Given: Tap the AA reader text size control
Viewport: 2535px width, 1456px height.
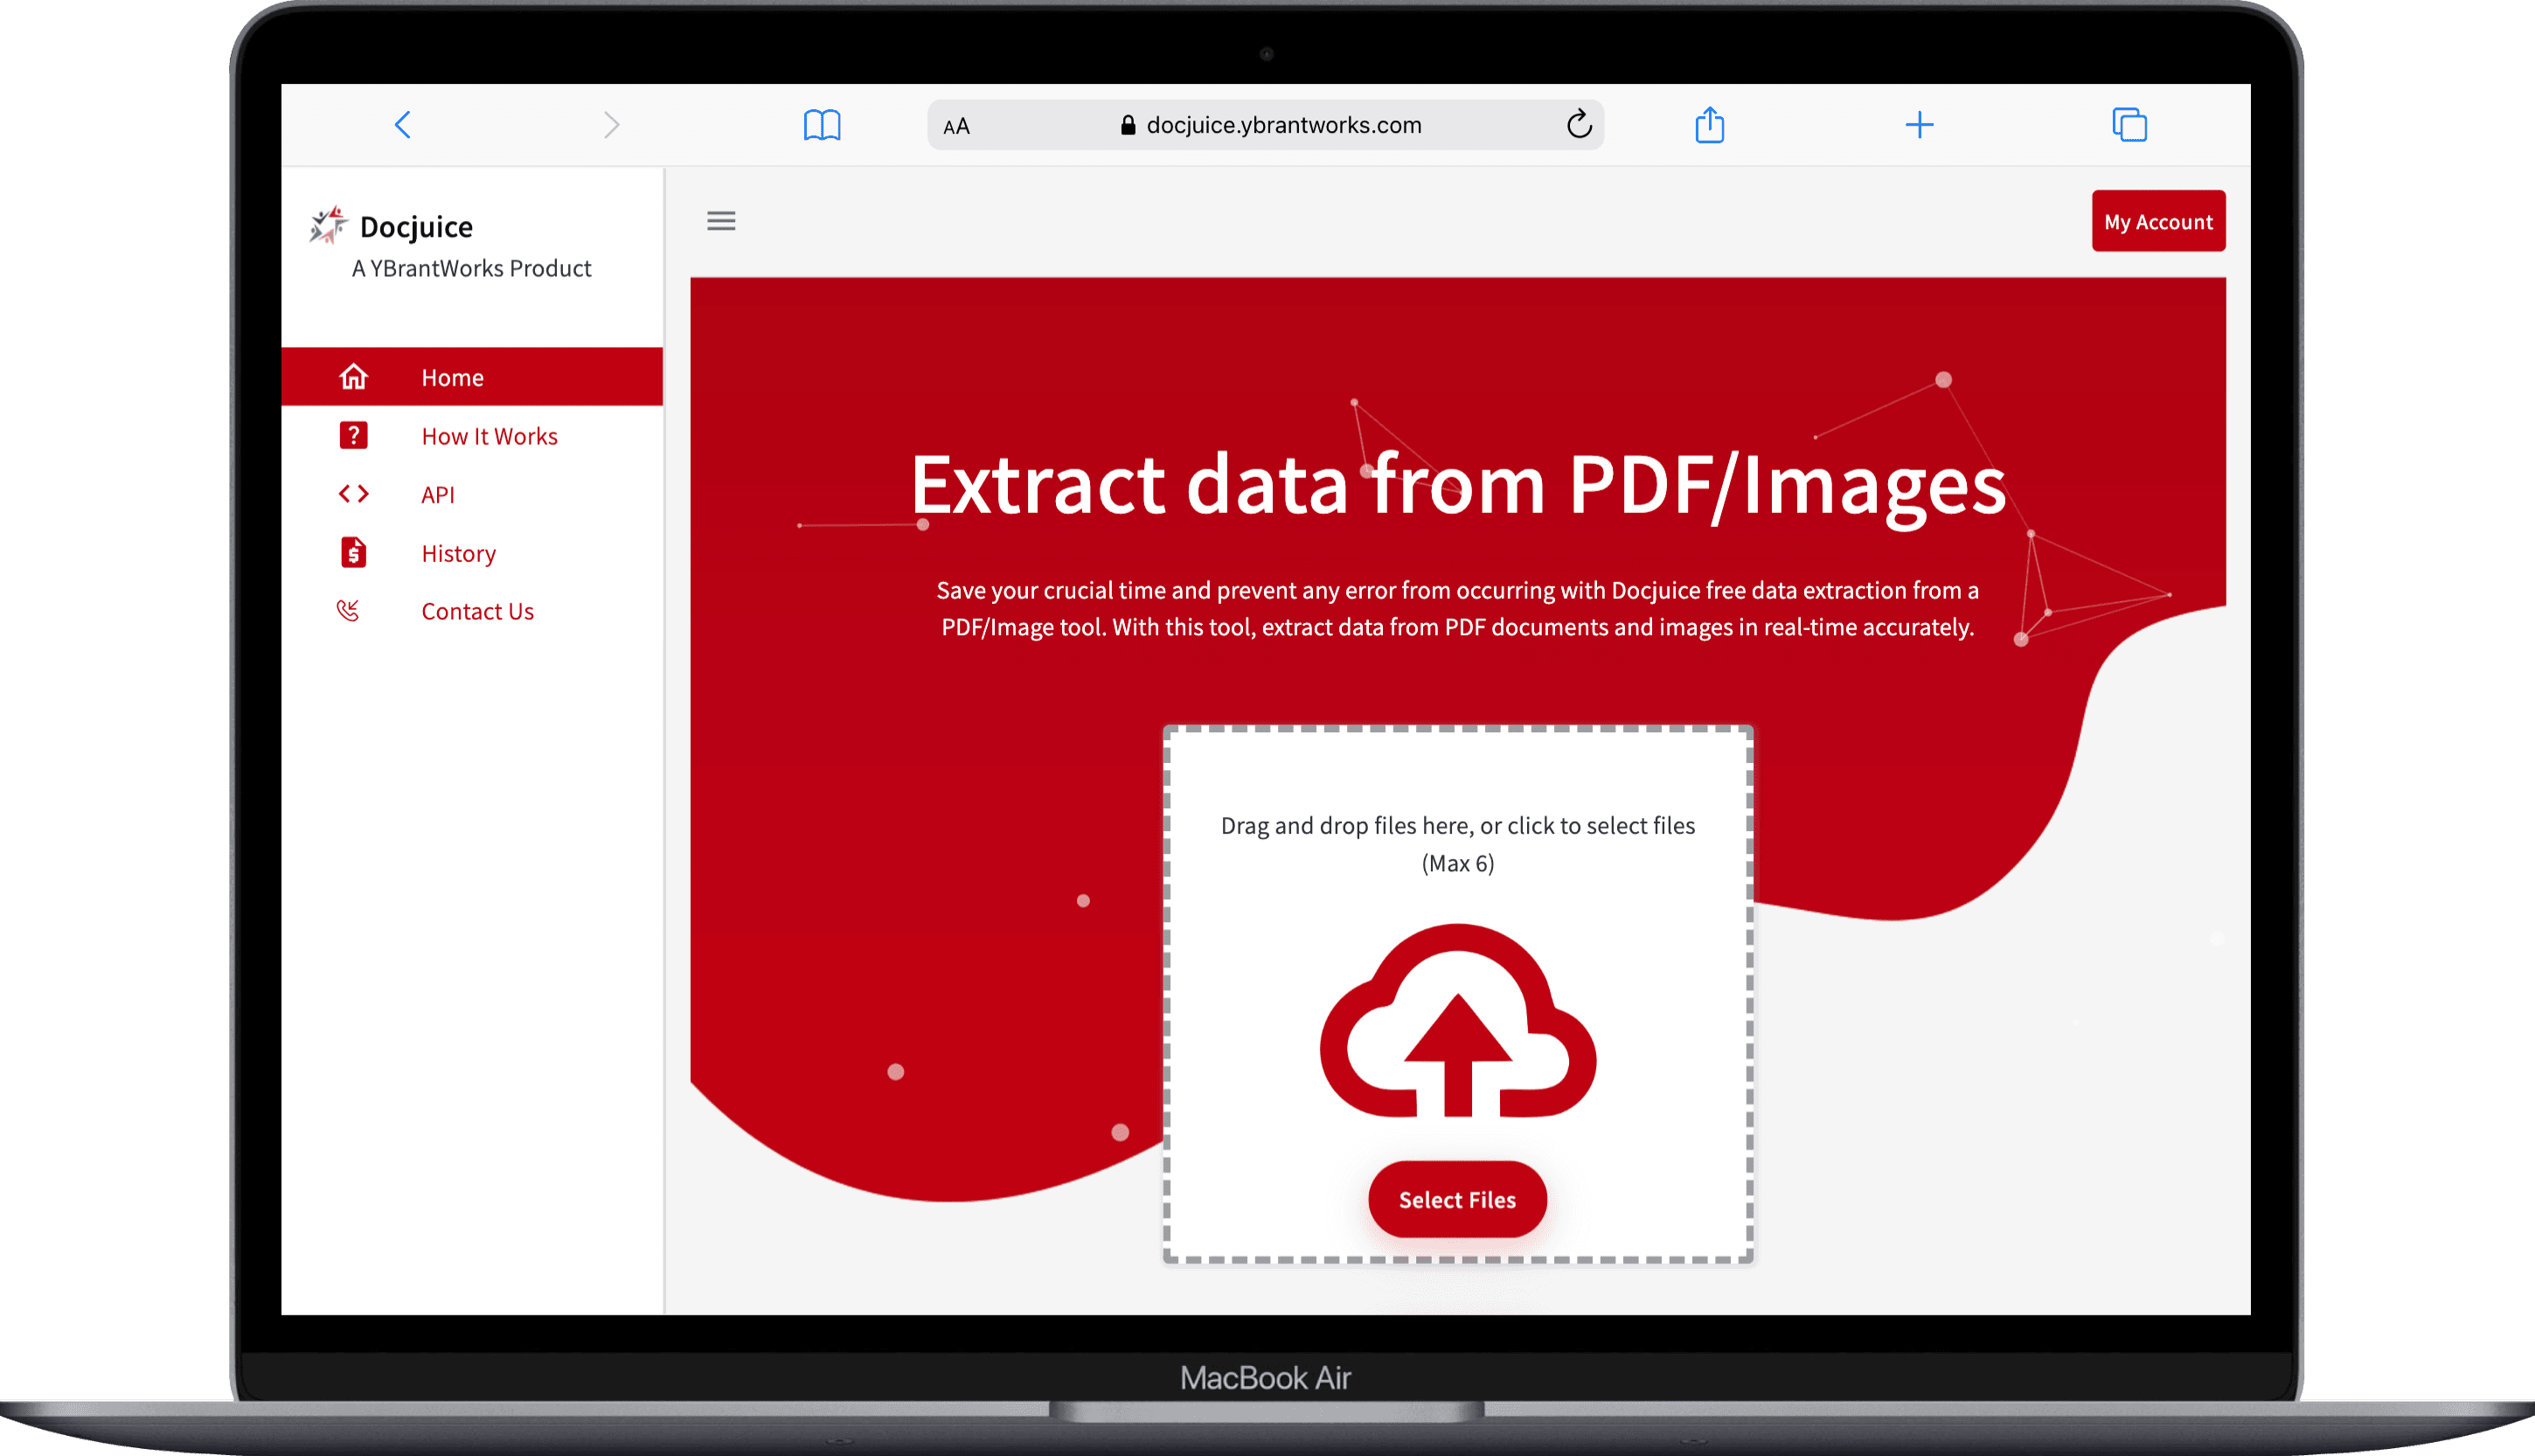Looking at the screenshot, I should tap(956, 126).
